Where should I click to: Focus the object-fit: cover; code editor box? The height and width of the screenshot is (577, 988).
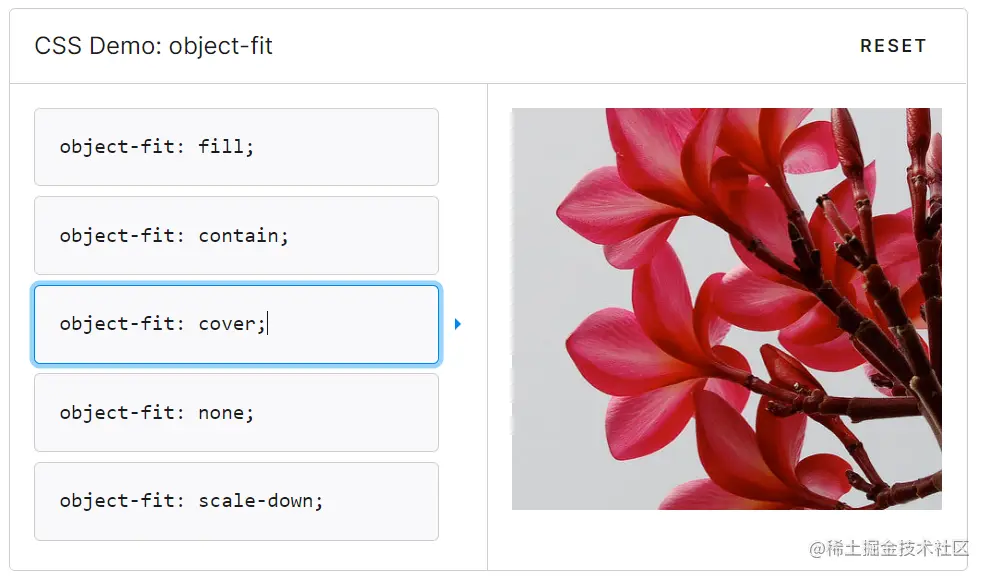(x=236, y=324)
